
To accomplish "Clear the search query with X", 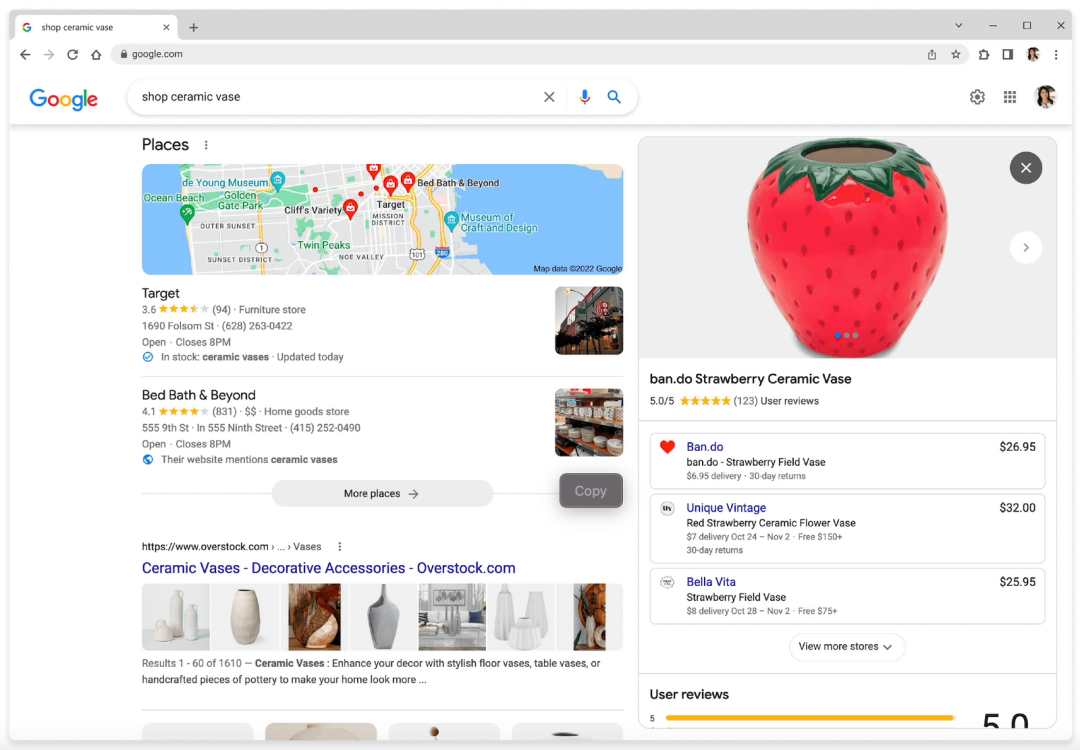I will click(549, 97).
